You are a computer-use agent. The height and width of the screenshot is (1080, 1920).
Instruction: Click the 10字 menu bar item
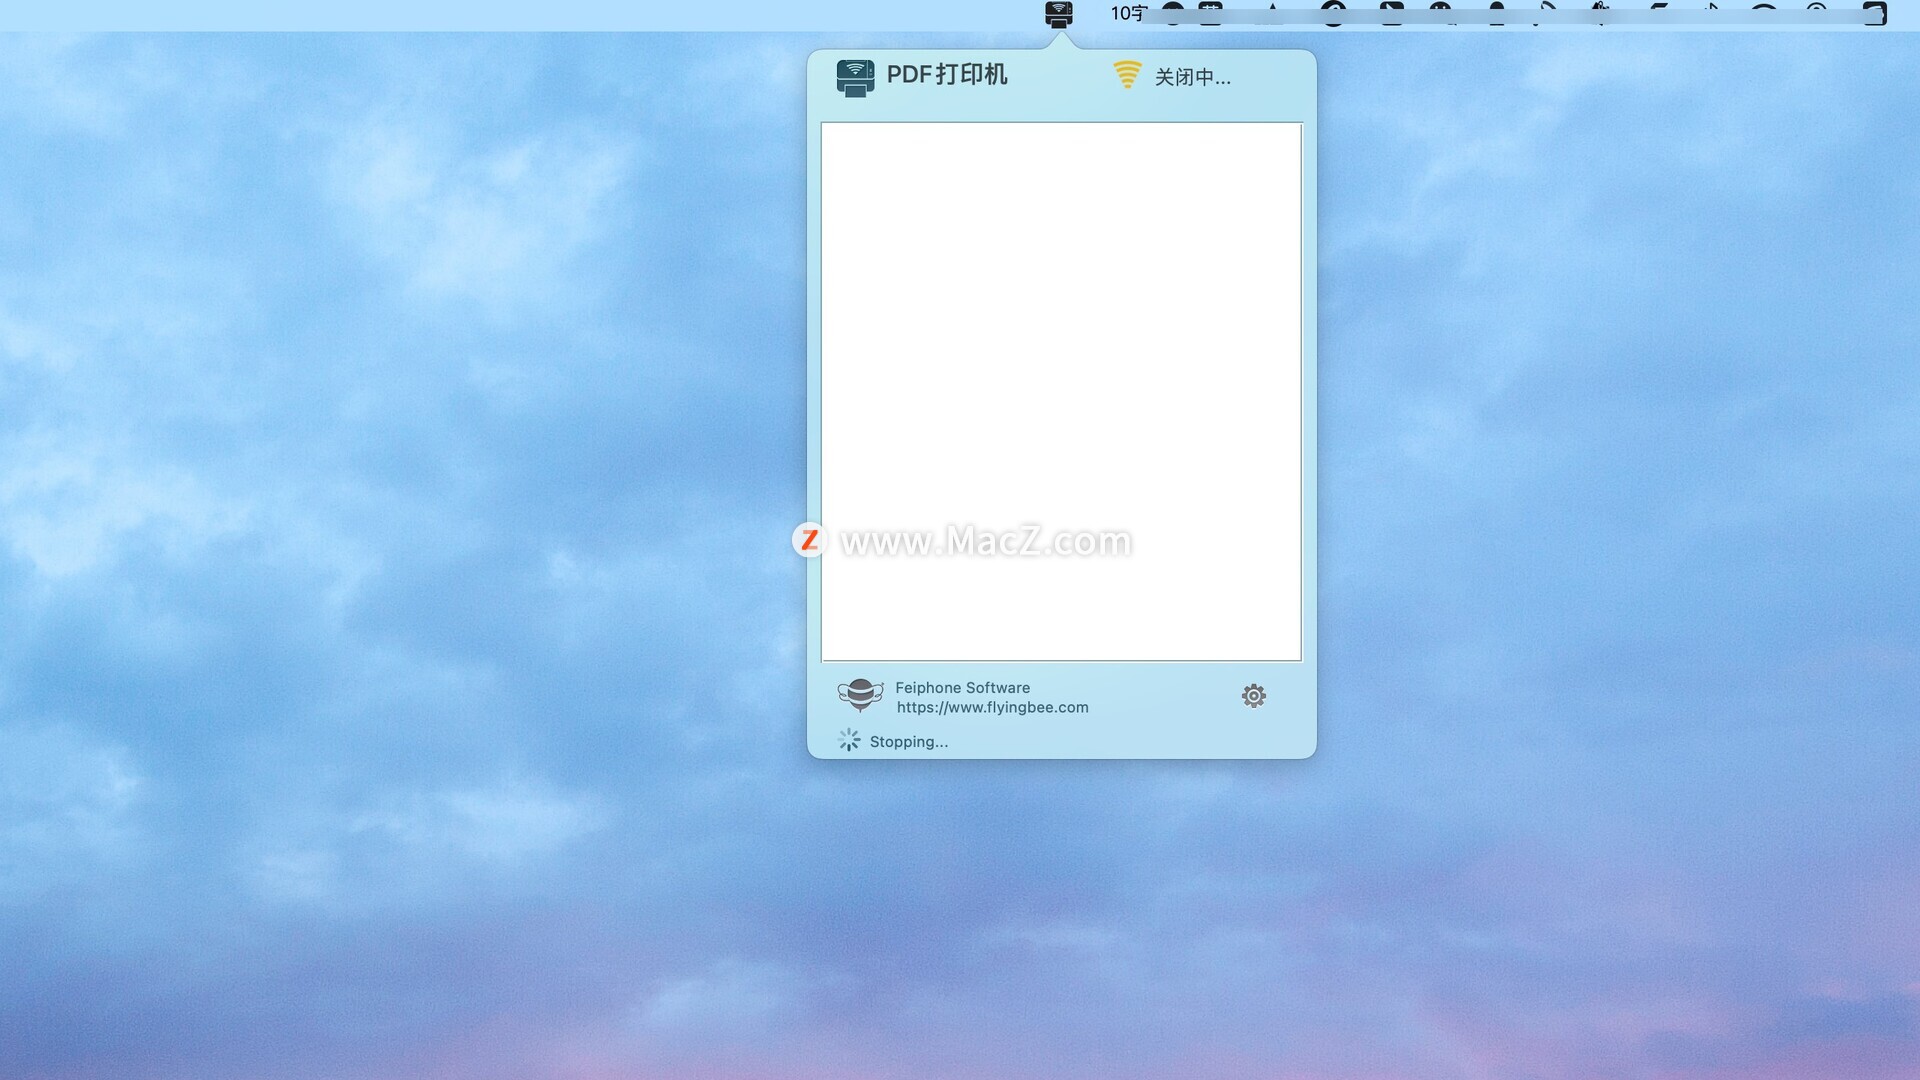tap(1128, 14)
